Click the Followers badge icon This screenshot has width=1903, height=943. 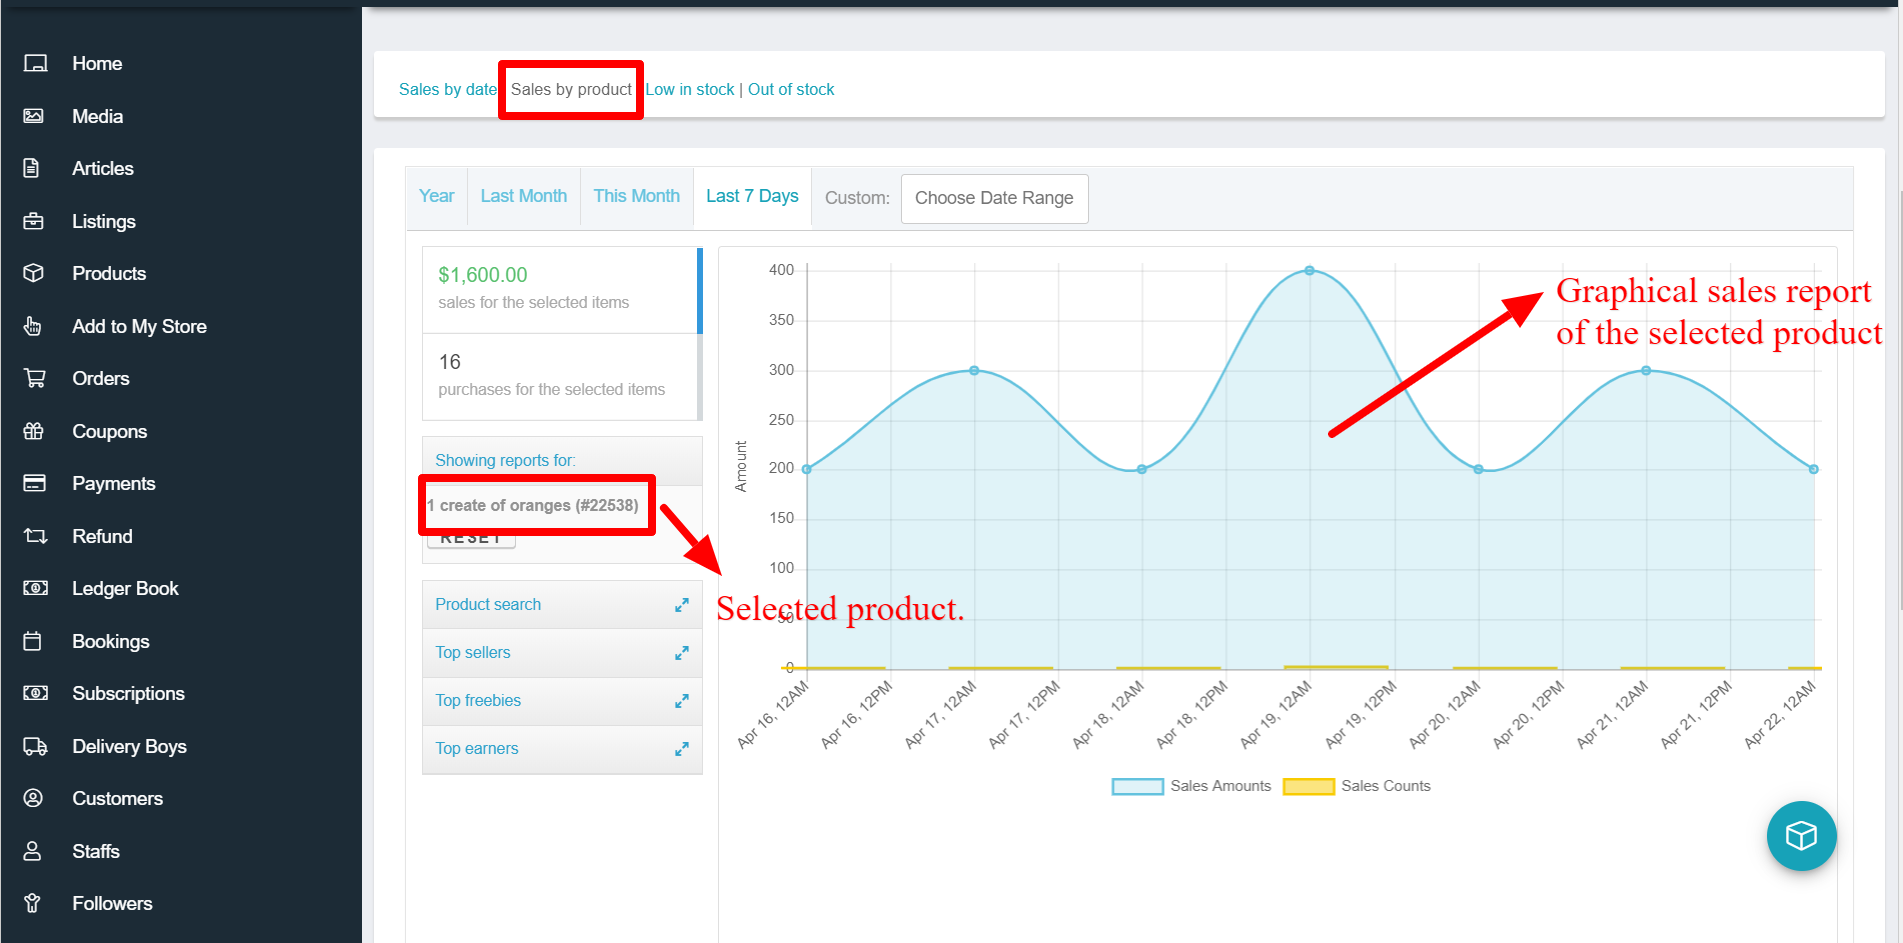32,903
